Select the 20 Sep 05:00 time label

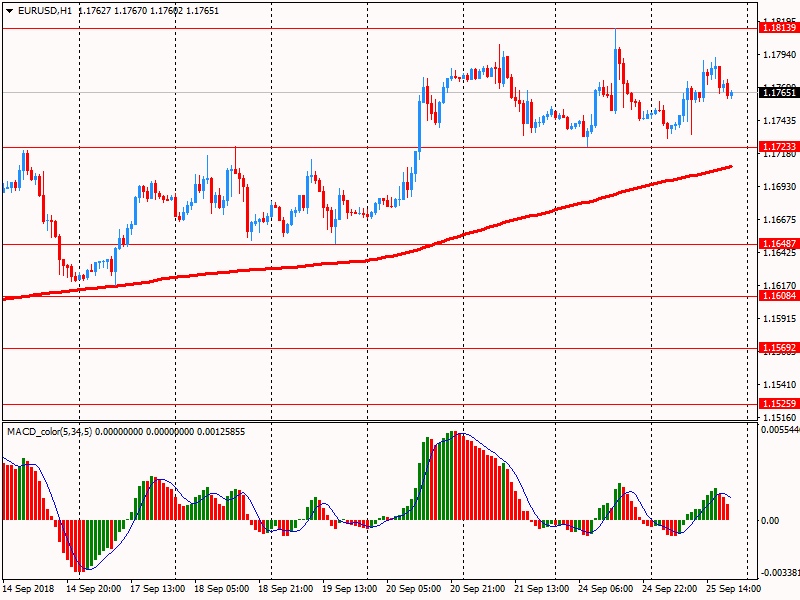click(415, 589)
